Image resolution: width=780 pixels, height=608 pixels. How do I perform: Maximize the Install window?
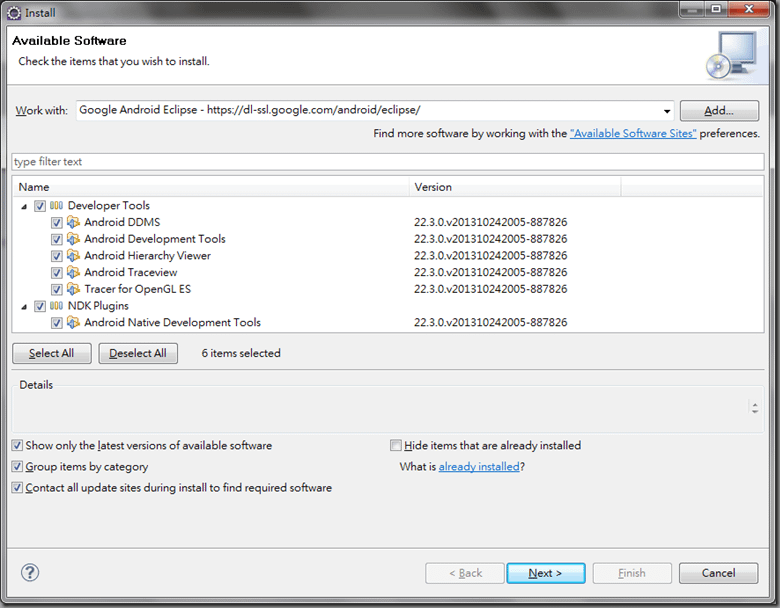tap(716, 9)
